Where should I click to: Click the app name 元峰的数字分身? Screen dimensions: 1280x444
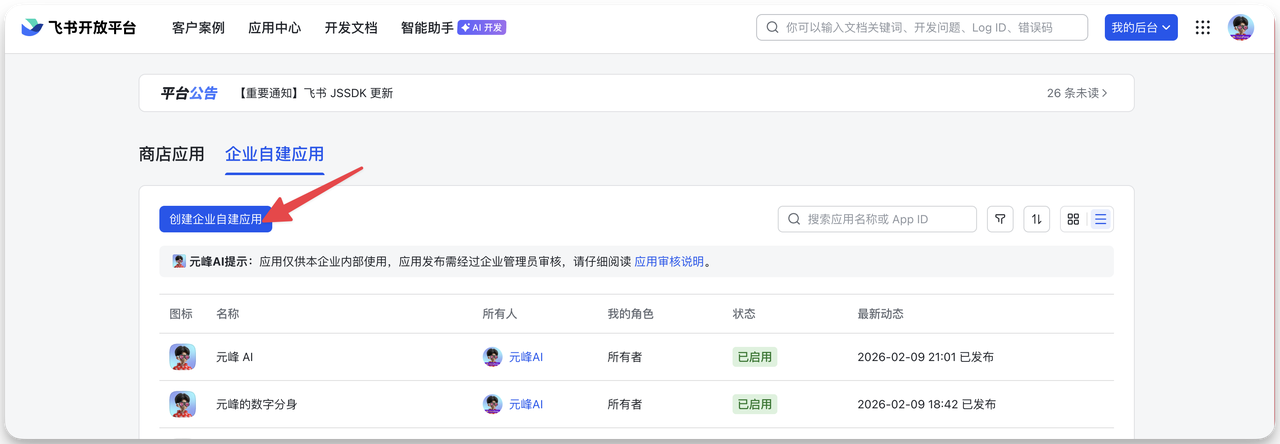coord(256,405)
